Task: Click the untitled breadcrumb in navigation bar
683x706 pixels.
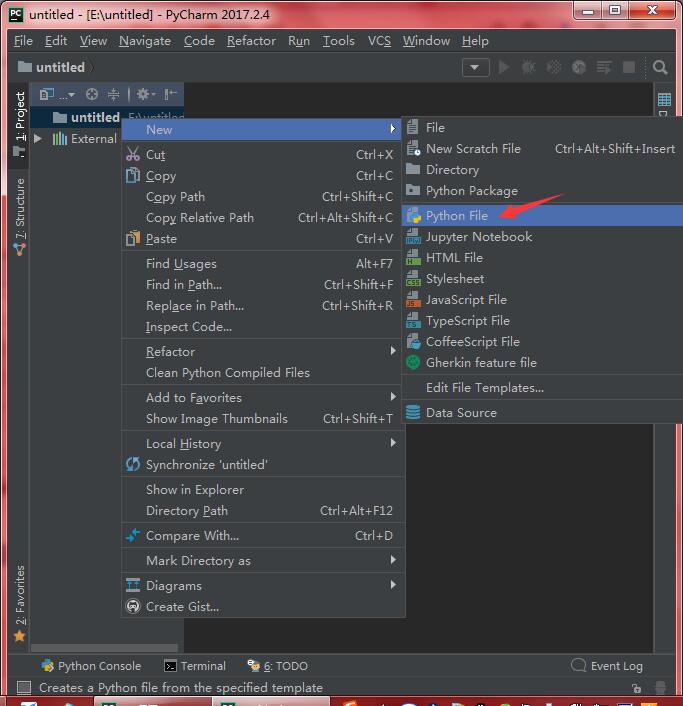Action: pyautogui.click(x=51, y=68)
